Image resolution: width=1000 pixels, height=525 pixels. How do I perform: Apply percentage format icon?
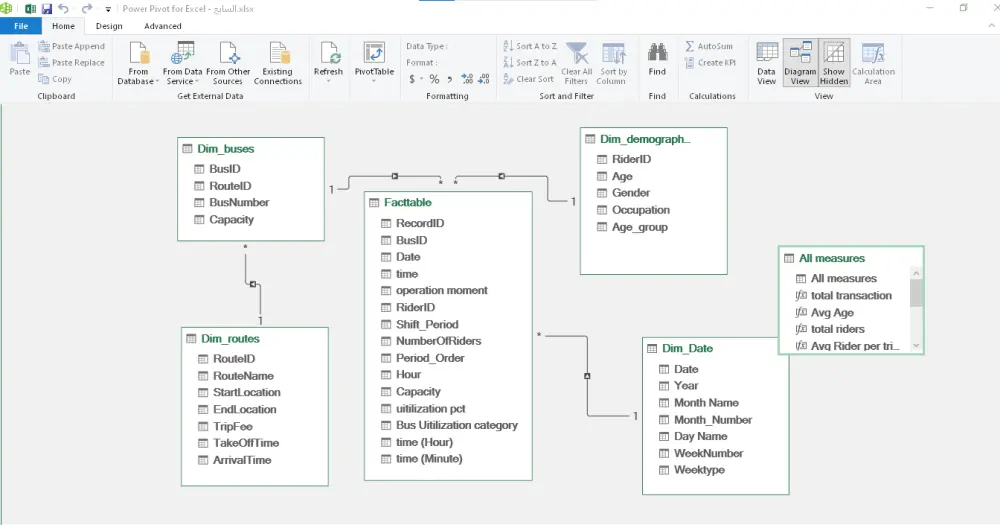tap(434, 79)
